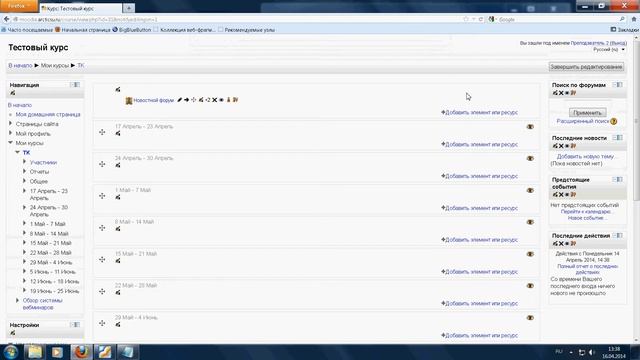Open Расширенный поиск link

(x=583, y=121)
